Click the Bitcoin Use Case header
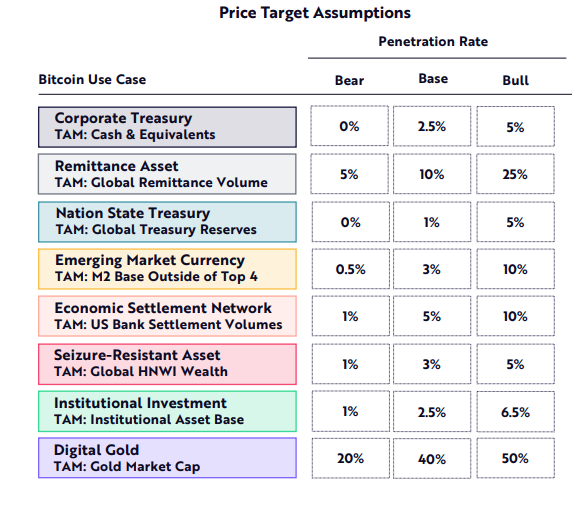The height and width of the screenshot is (508, 581). [x=92, y=80]
